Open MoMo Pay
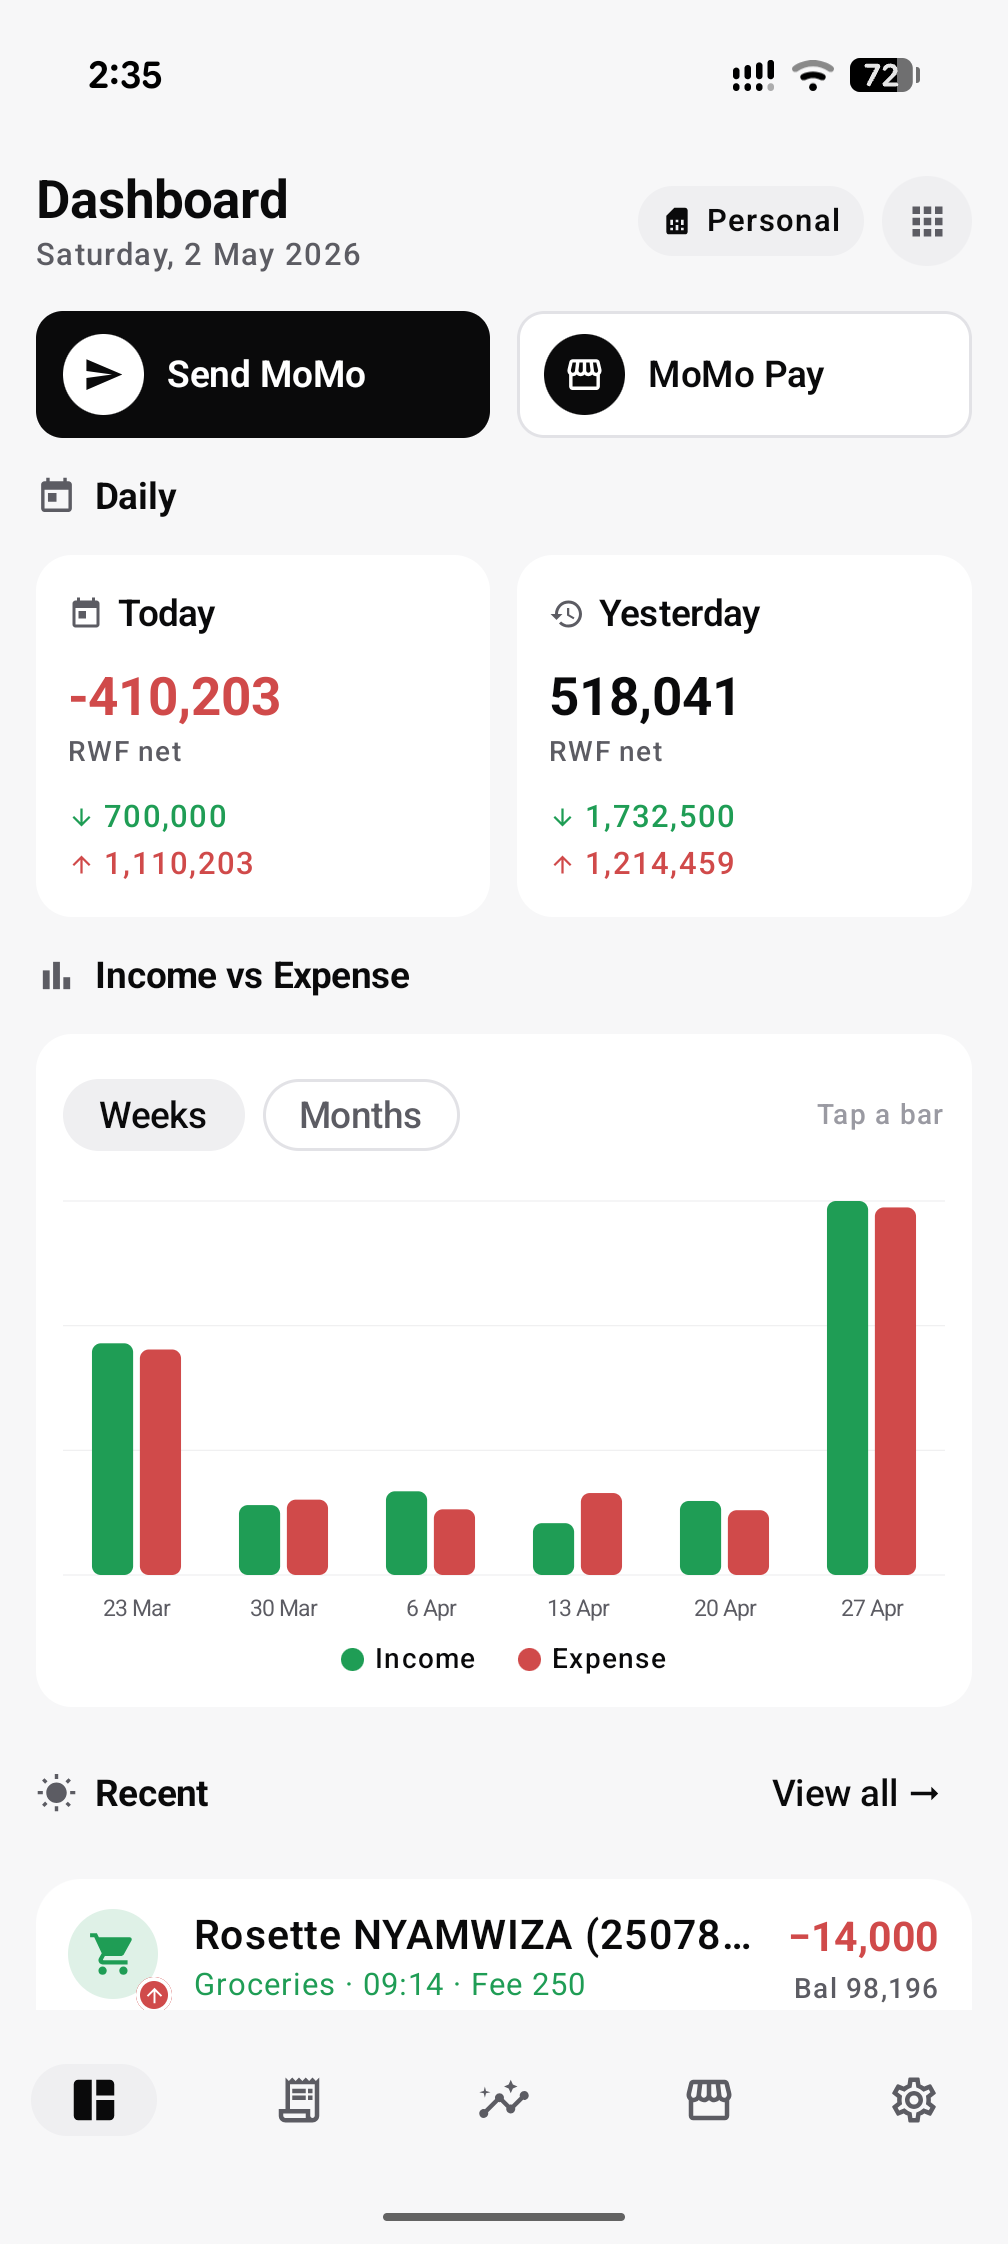This screenshot has width=1008, height=2244. [744, 374]
